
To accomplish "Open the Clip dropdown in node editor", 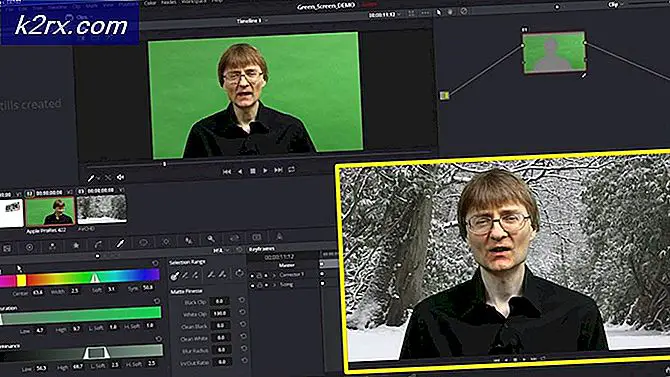I will click(616, 5).
